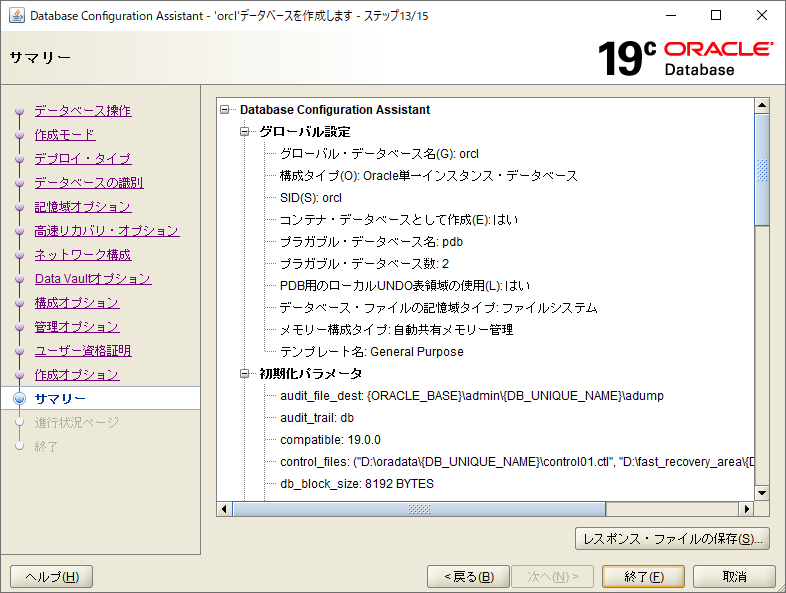The width and height of the screenshot is (786, 593).
Task: Maximize the Database Configuration Assistant window
Action: pos(716,16)
